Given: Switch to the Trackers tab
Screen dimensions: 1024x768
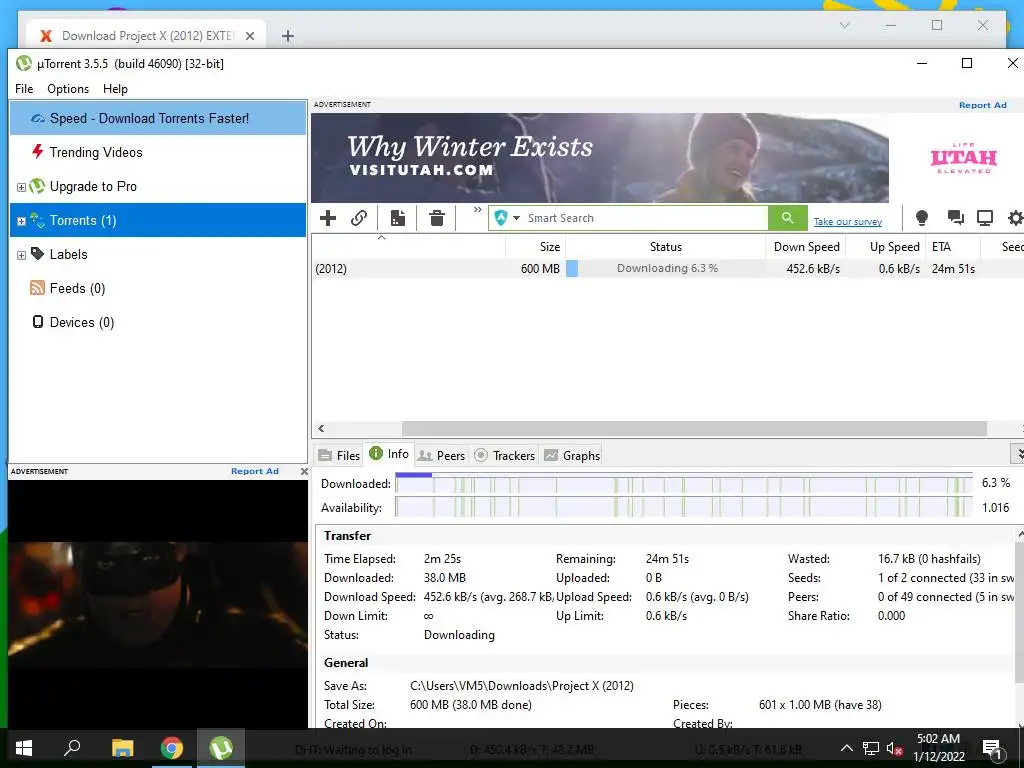Looking at the screenshot, I should pos(505,455).
